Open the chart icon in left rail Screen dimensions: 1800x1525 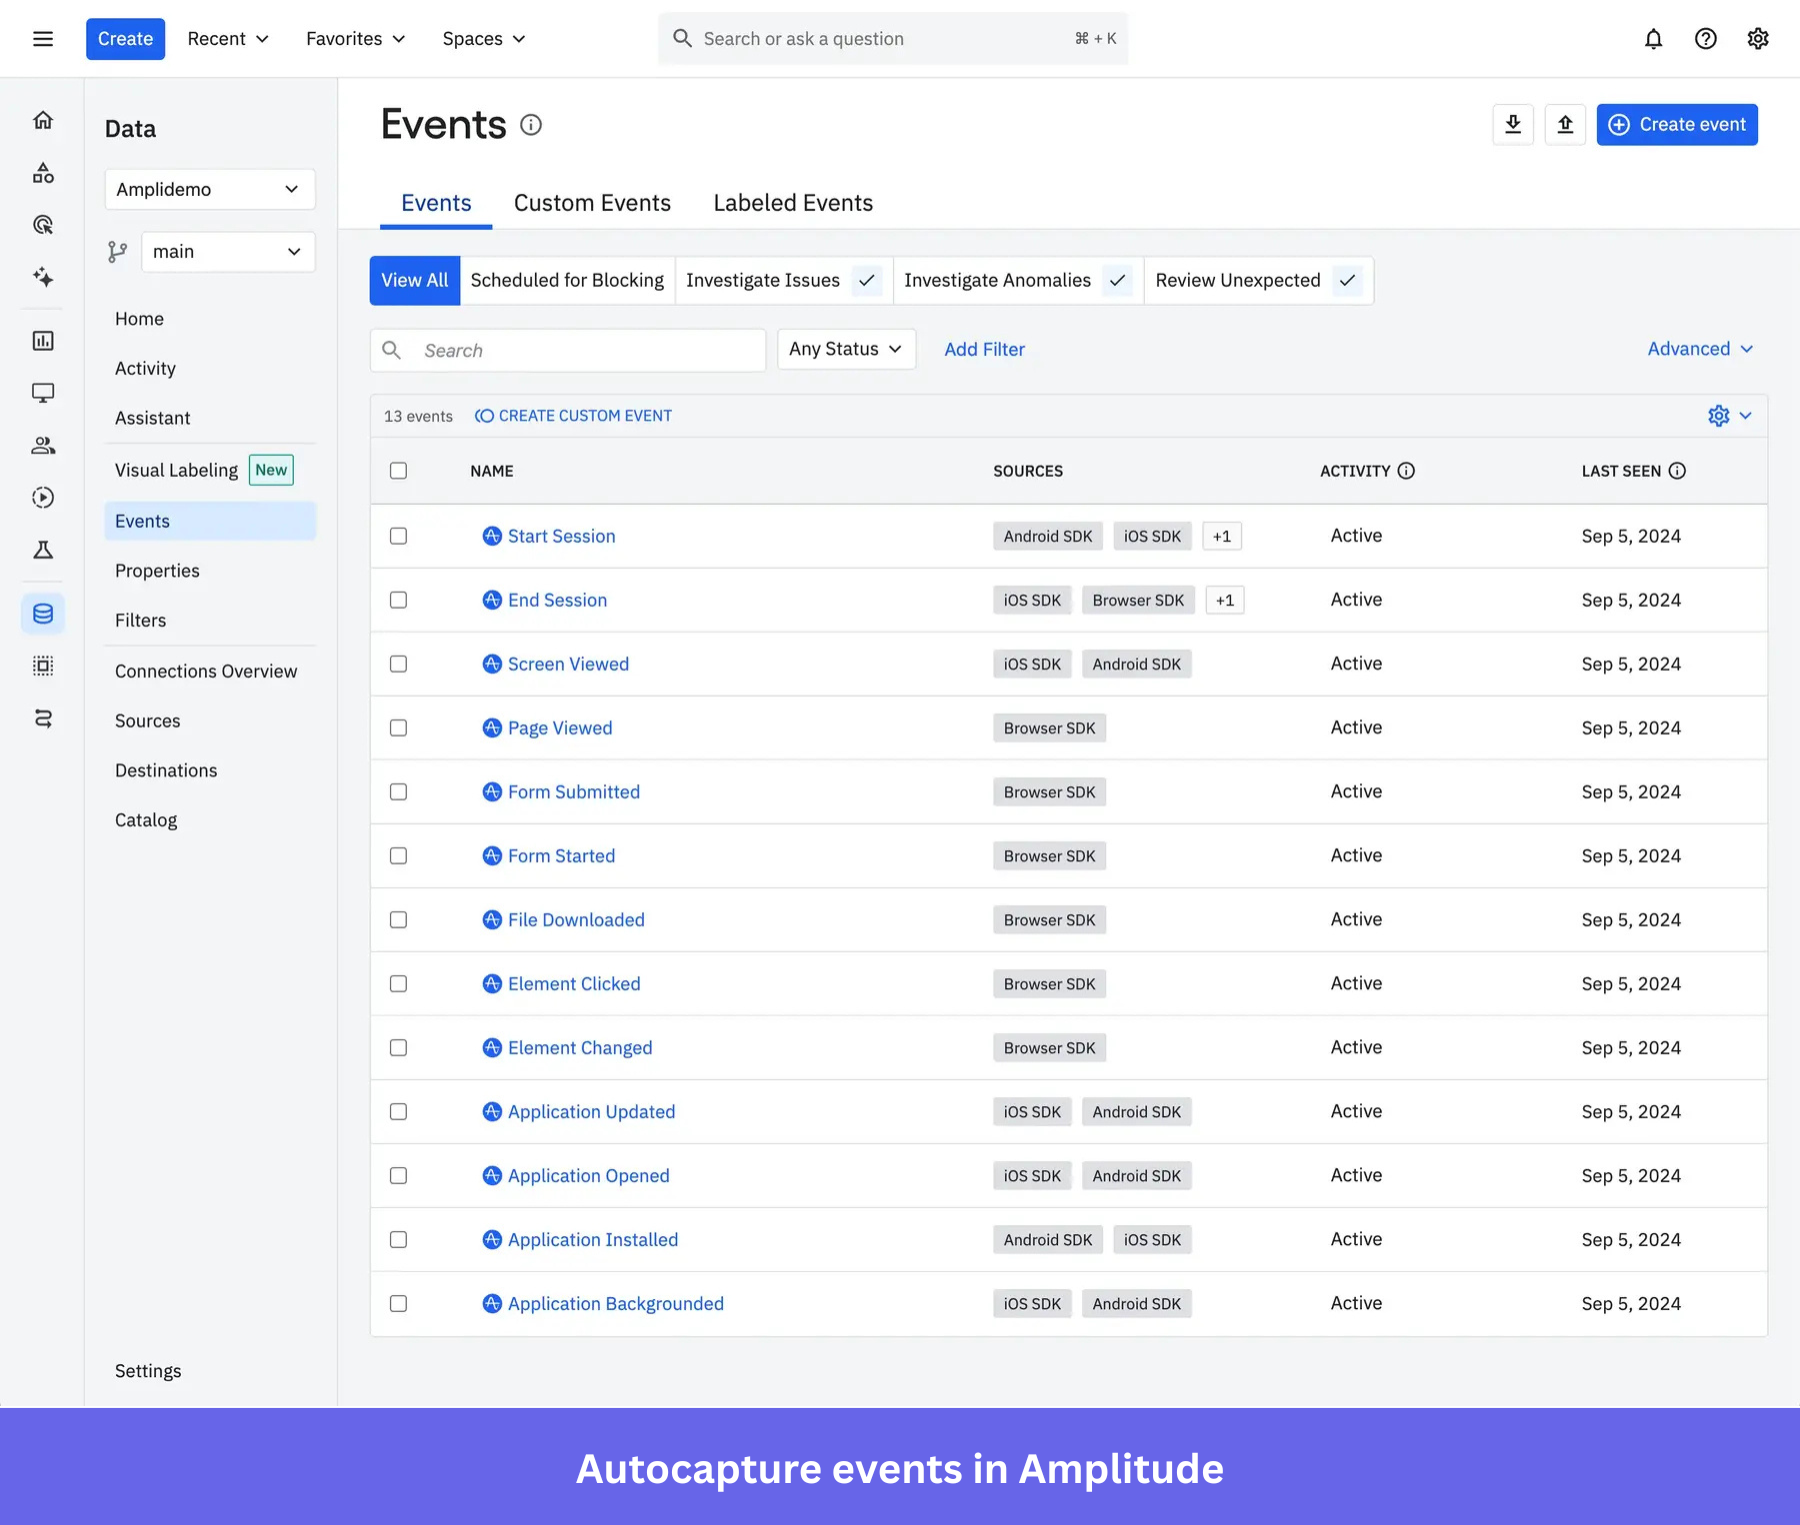pyautogui.click(x=43, y=341)
